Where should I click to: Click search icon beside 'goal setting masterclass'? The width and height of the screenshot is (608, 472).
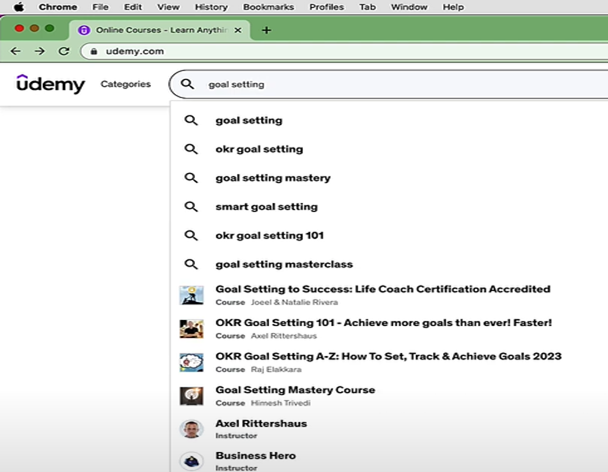pyautogui.click(x=191, y=264)
